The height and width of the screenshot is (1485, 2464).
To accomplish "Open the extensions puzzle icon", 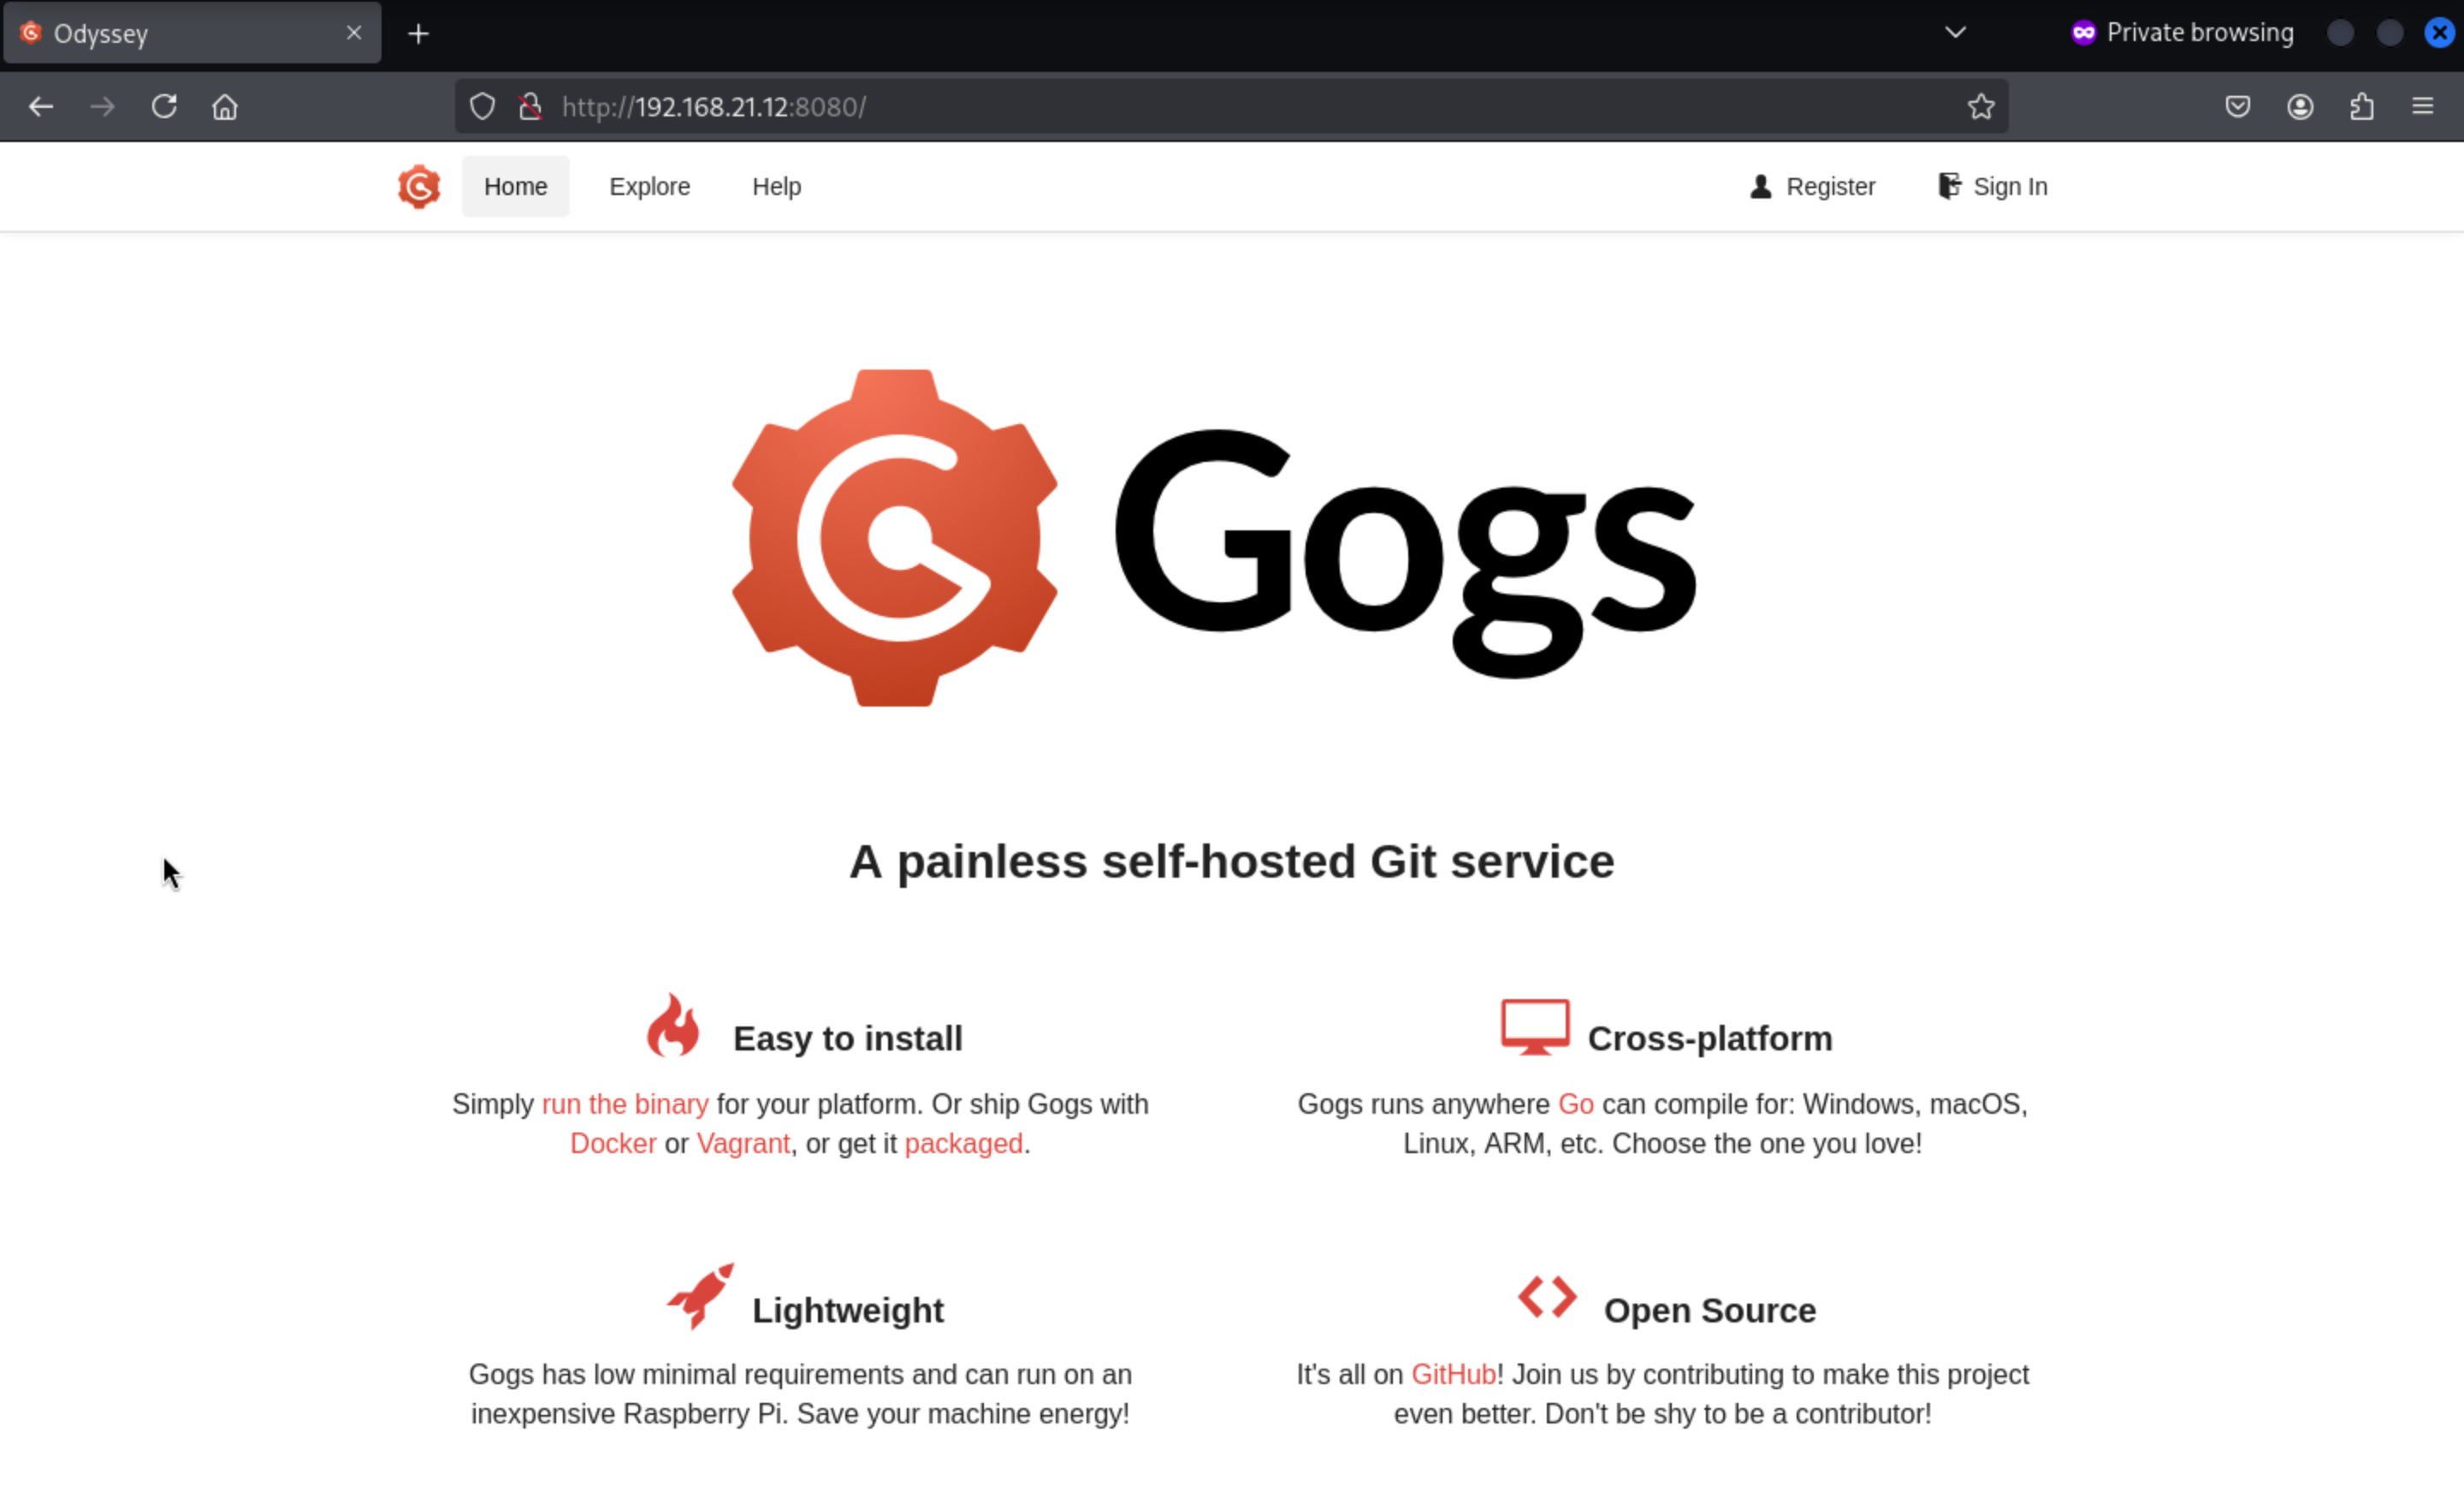I will (x=2361, y=106).
